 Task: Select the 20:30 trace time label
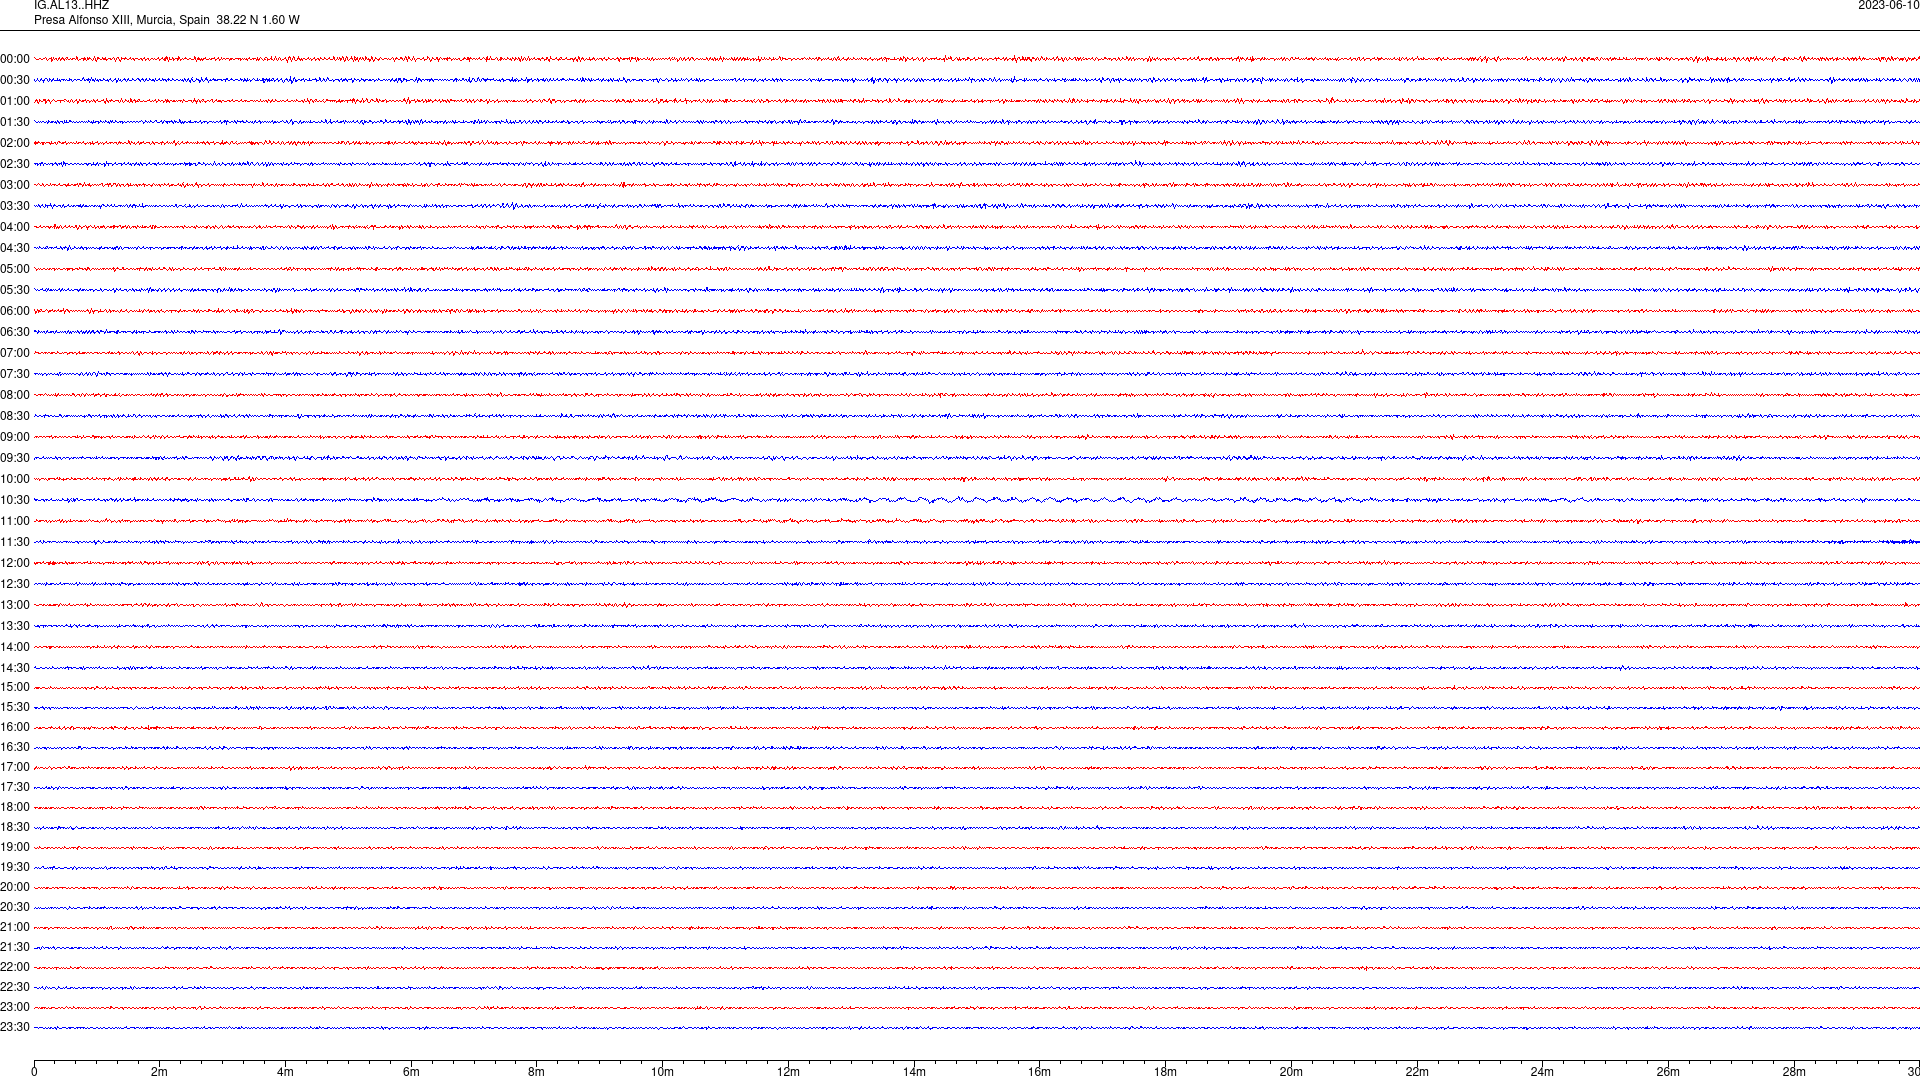pos(15,907)
